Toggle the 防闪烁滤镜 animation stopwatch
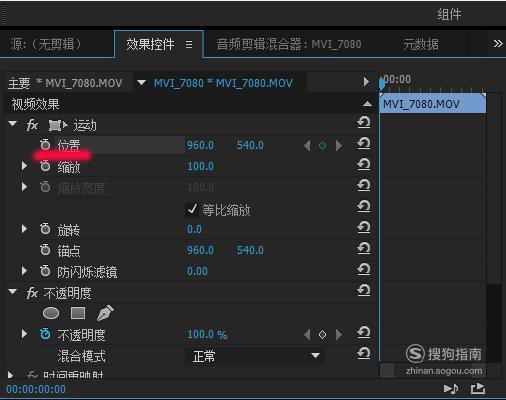Image resolution: width=506 pixels, height=400 pixels. coord(45,271)
